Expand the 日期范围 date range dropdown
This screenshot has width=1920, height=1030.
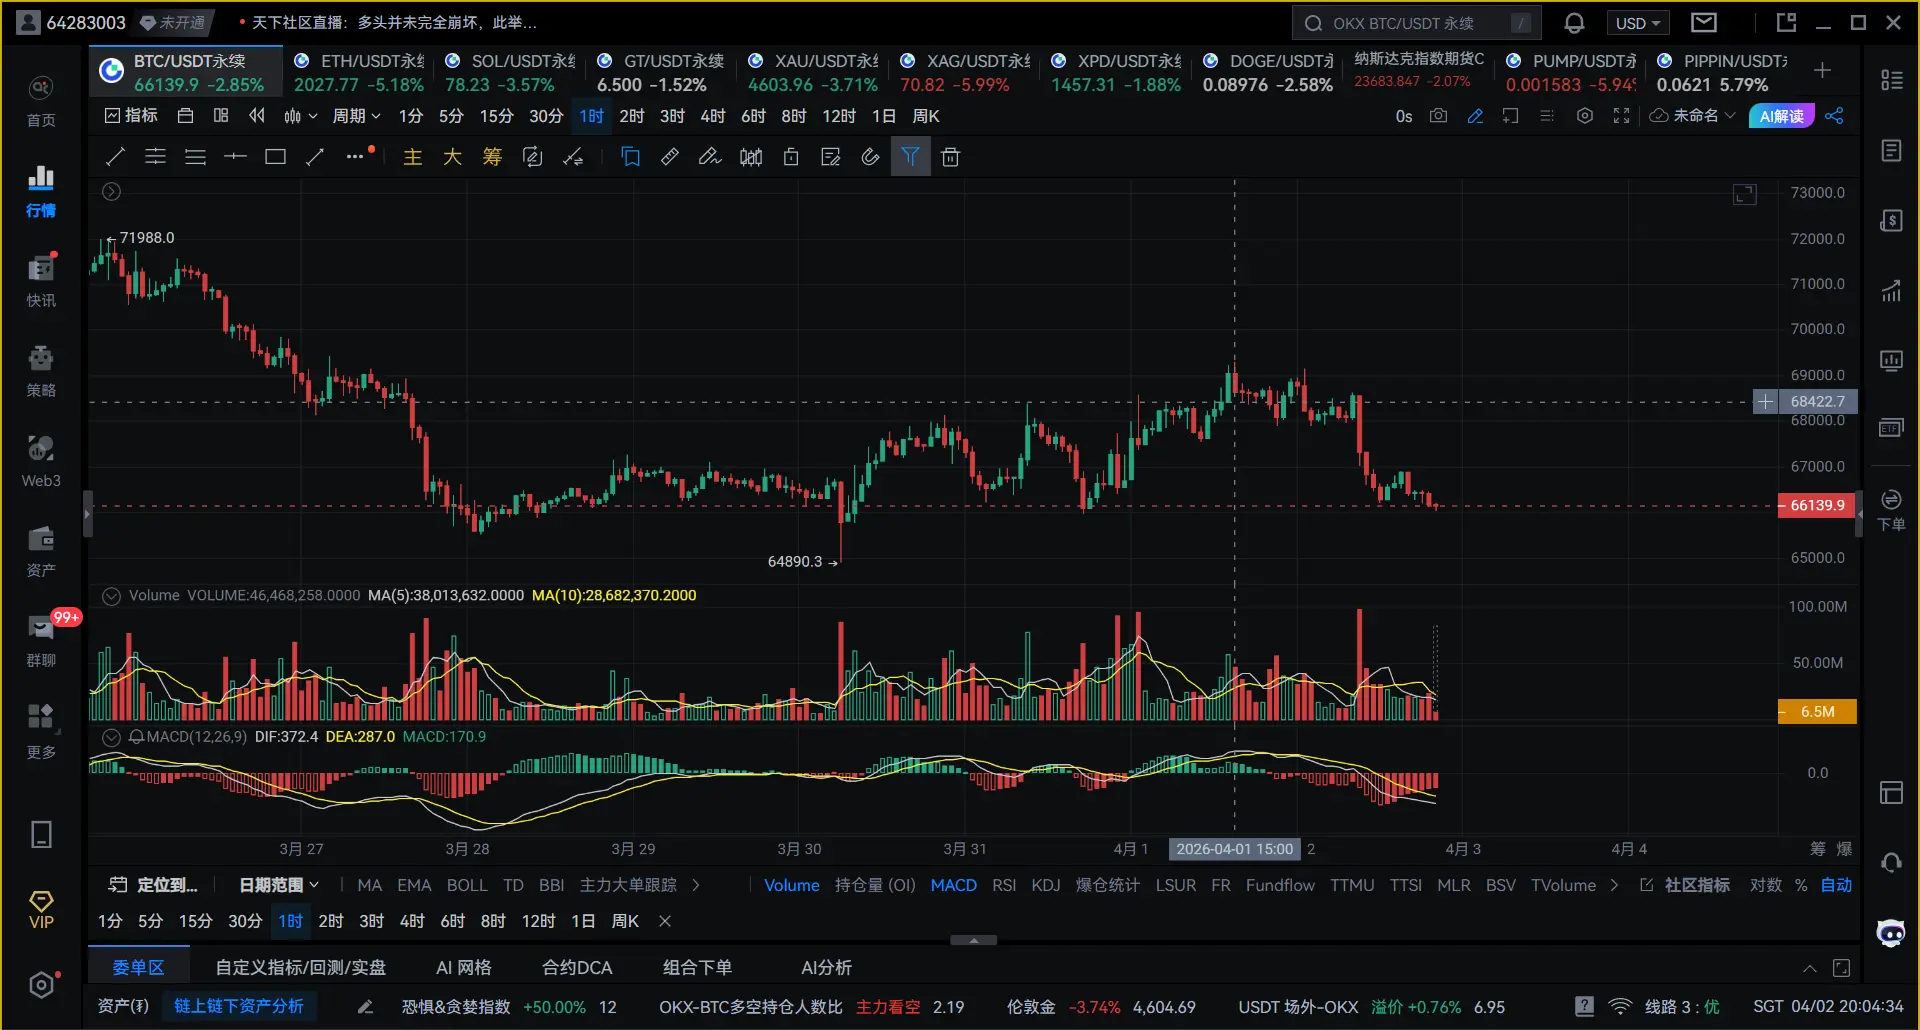coord(279,885)
